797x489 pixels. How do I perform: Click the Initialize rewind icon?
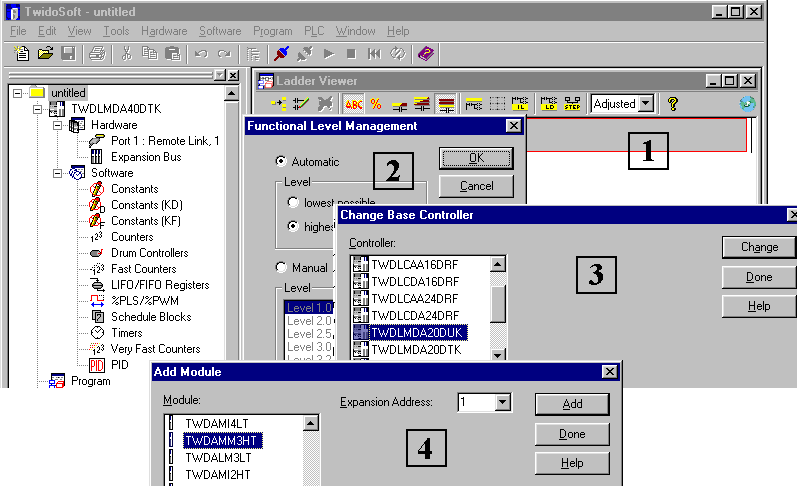tap(374, 53)
